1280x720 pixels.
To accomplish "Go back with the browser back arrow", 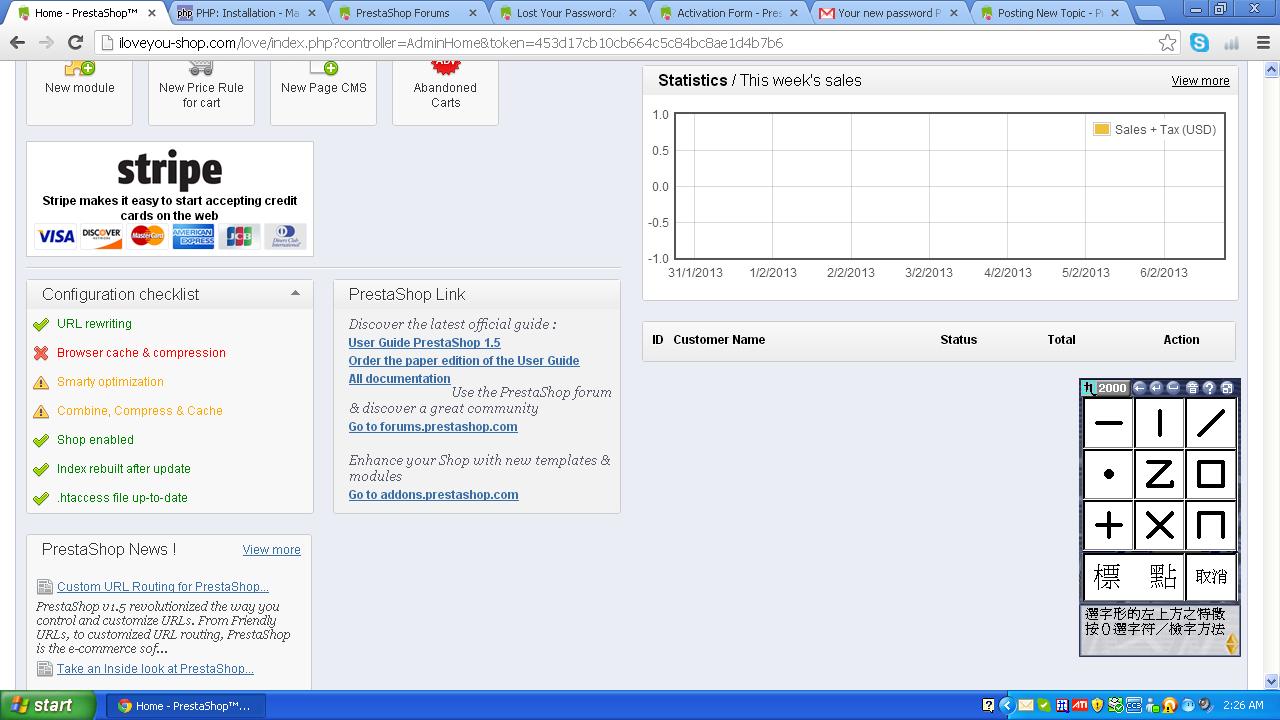I will point(17,43).
